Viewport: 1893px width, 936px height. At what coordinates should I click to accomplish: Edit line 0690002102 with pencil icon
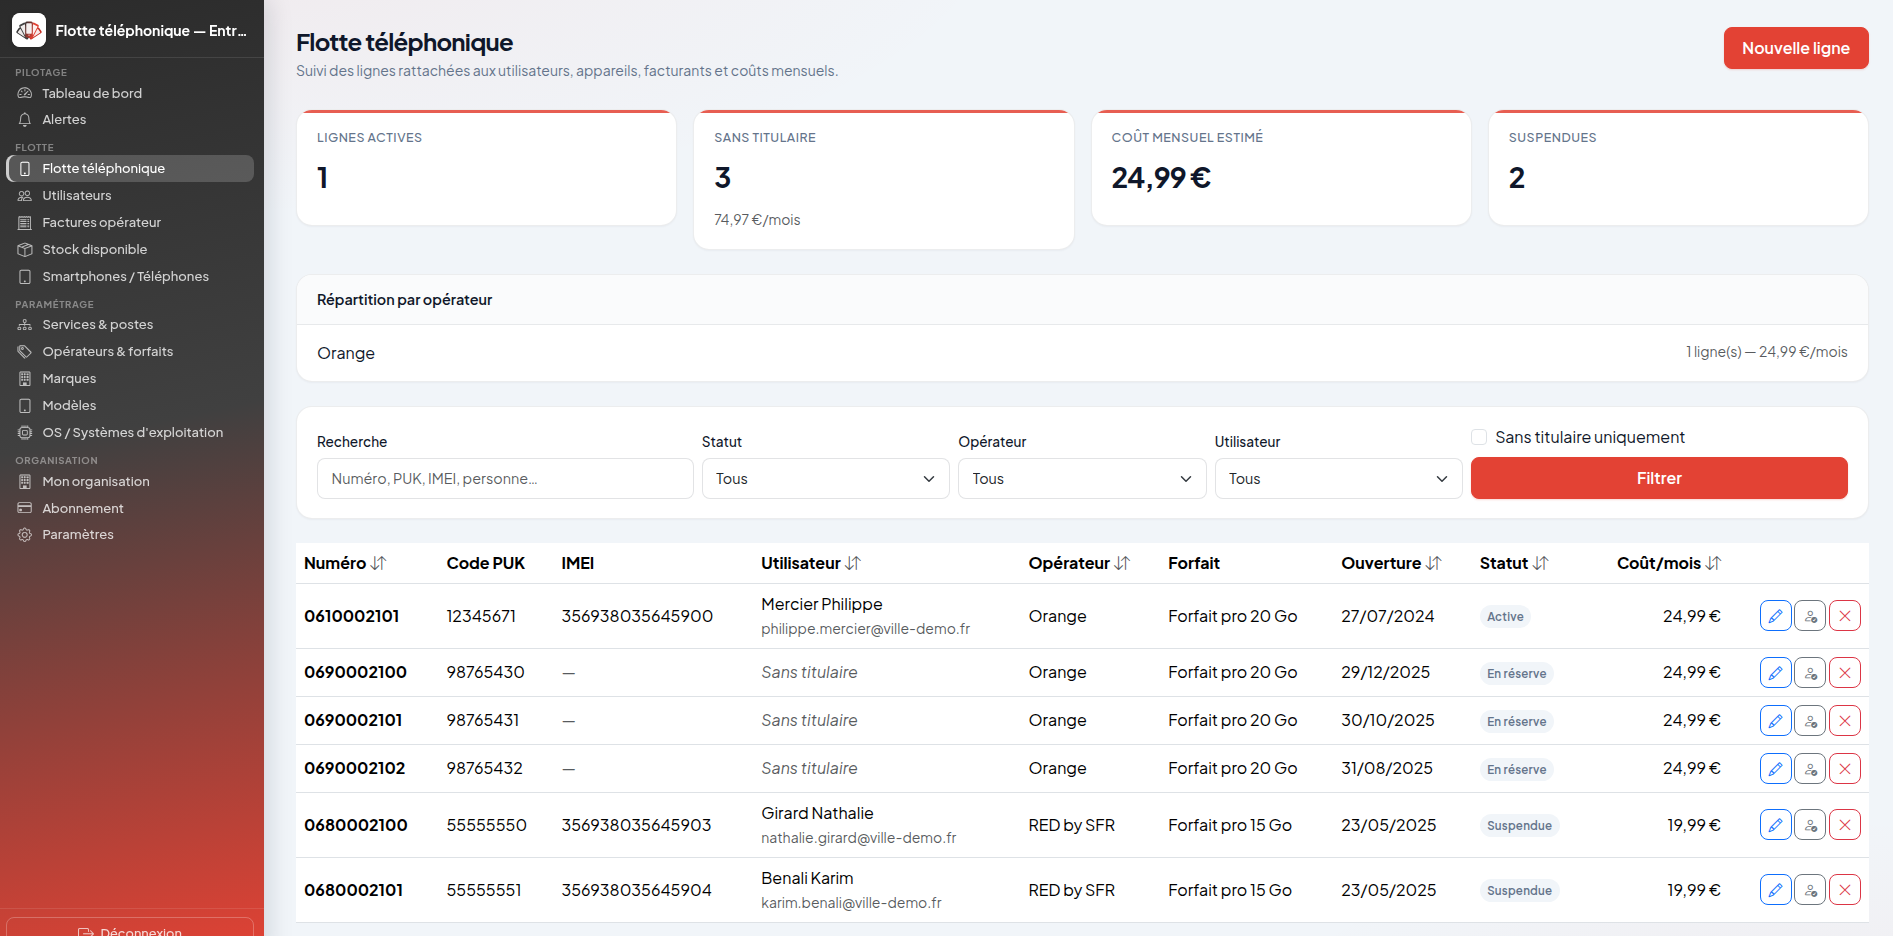pos(1775,769)
